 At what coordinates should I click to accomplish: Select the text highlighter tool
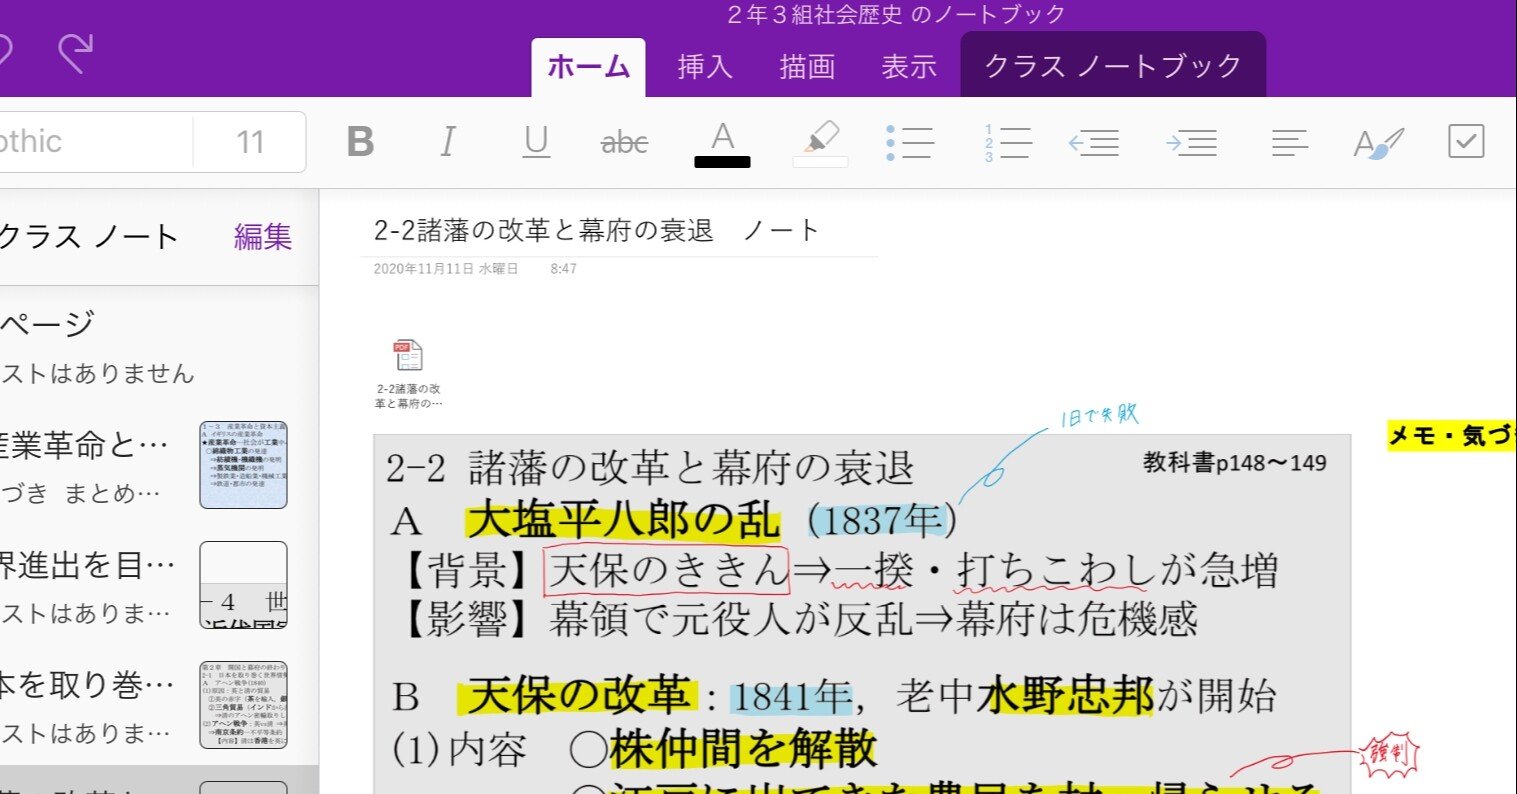[x=820, y=142]
